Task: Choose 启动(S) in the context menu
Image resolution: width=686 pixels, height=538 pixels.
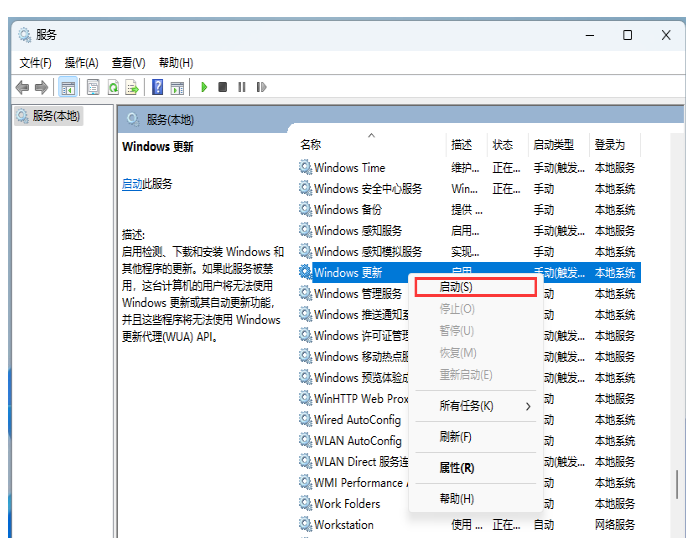Action: [x=476, y=287]
